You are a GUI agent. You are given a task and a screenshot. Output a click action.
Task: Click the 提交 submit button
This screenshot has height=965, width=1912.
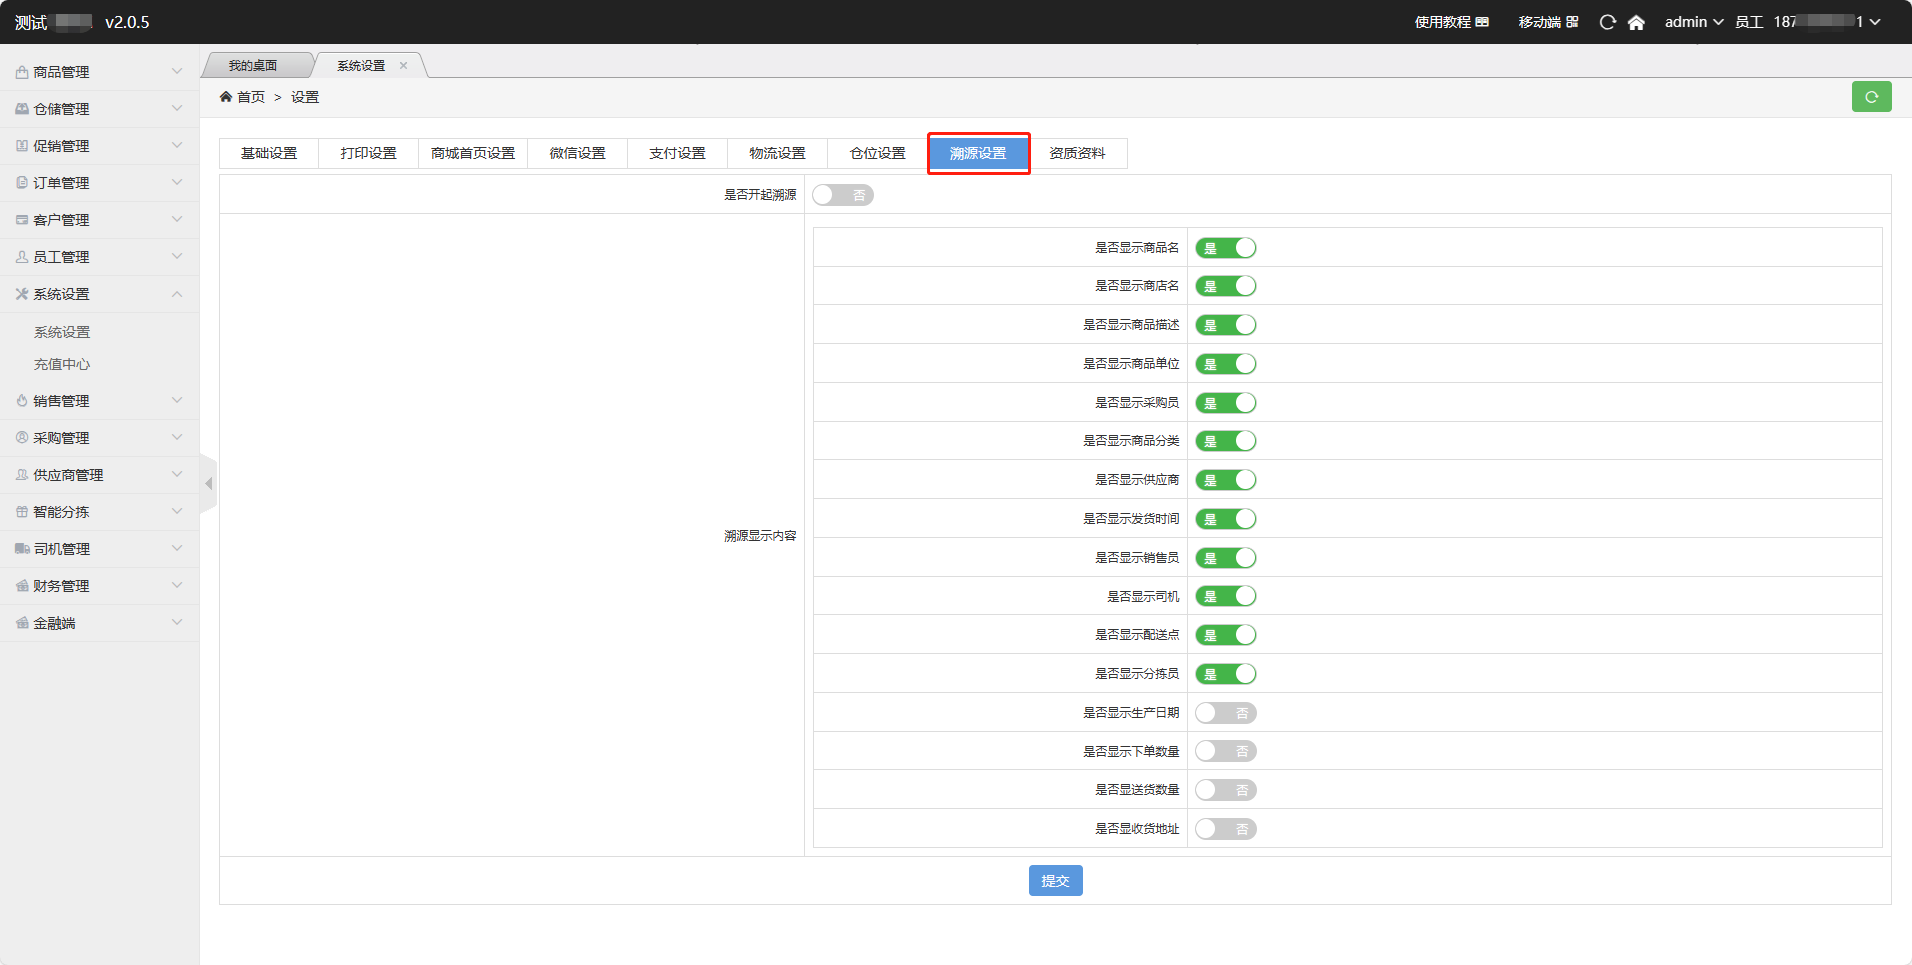click(1055, 881)
